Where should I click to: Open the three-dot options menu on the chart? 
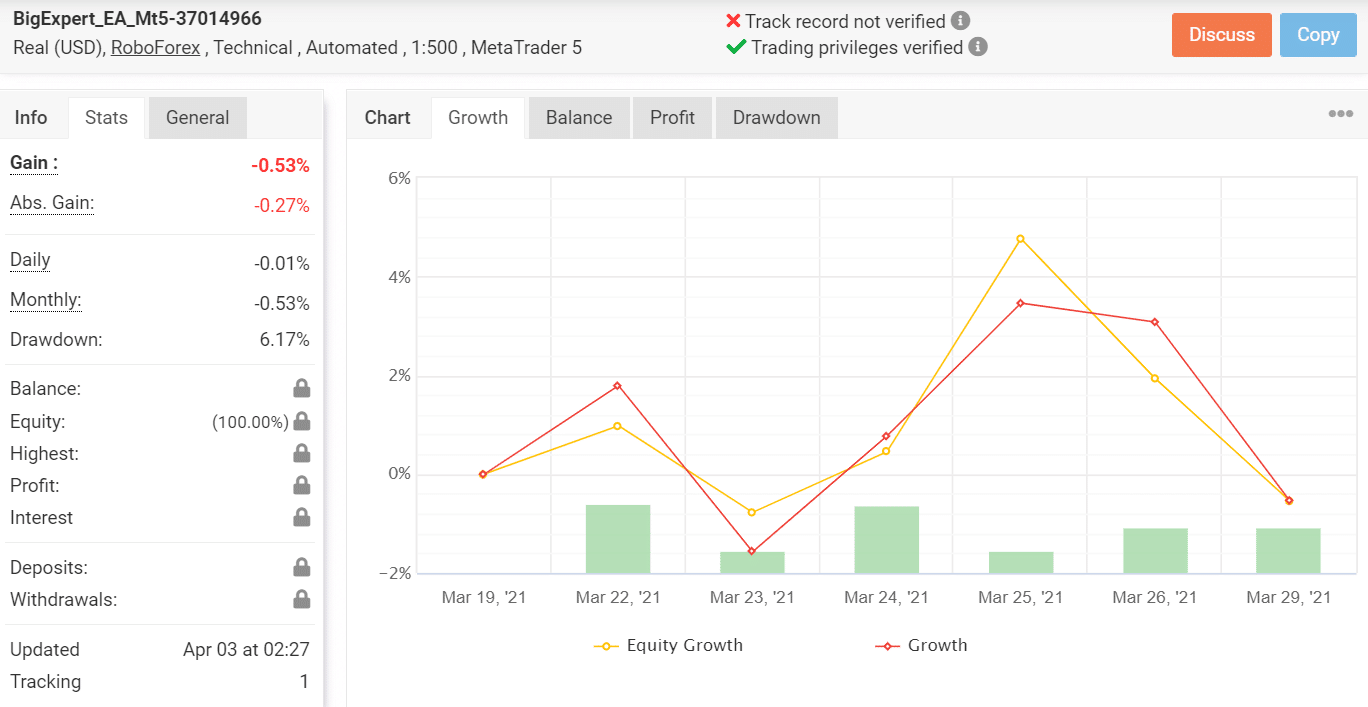1340,113
